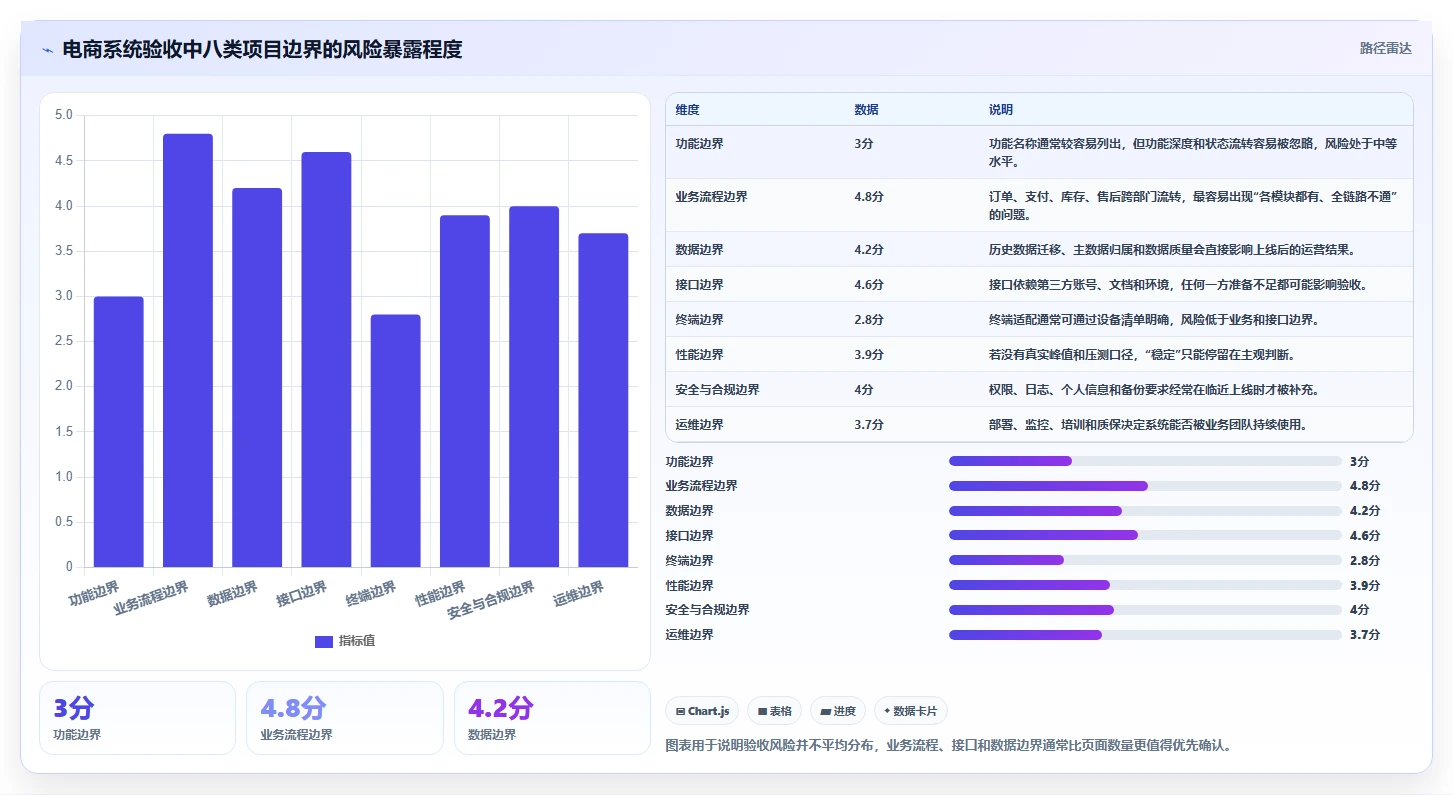Click the page title 电商系统验收中八类项目边界
The height and width of the screenshot is (795, 1453).
point(262,49)
